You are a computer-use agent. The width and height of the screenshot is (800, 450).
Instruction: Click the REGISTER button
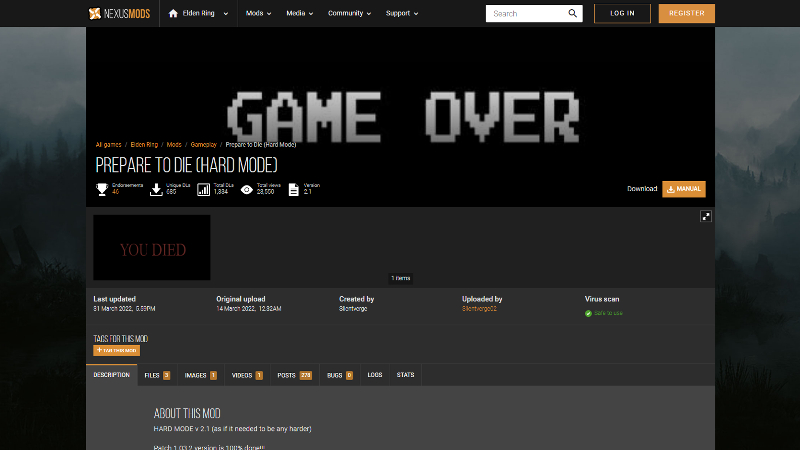click(x=686, y=13)
